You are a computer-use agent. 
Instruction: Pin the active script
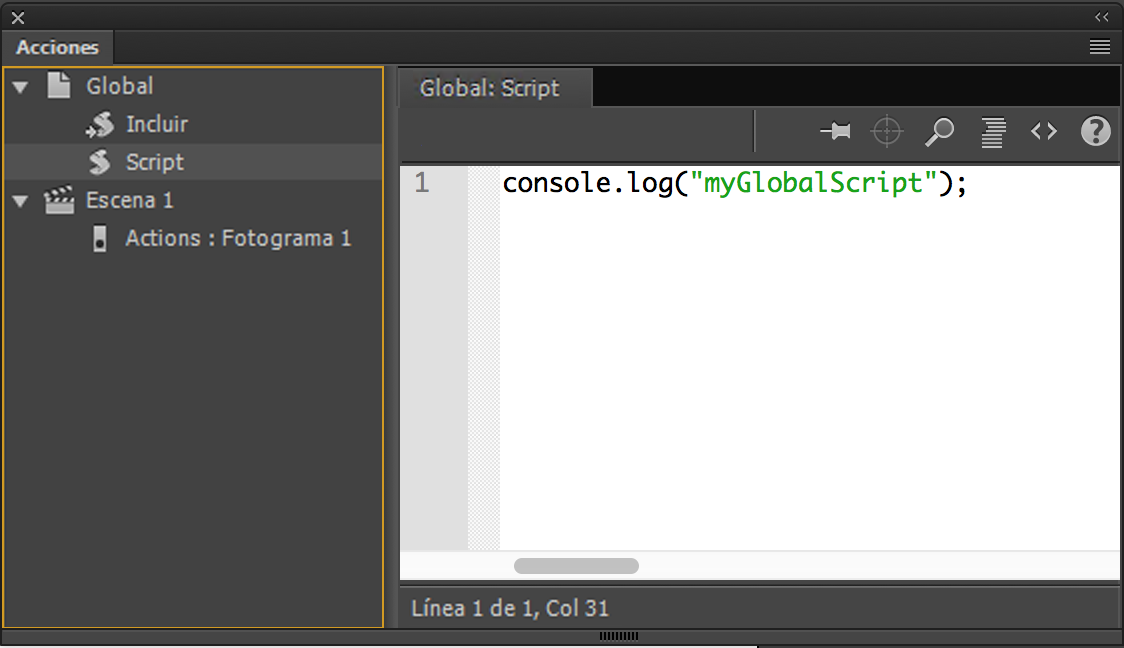pyautogui.click(x=835, y=131)
